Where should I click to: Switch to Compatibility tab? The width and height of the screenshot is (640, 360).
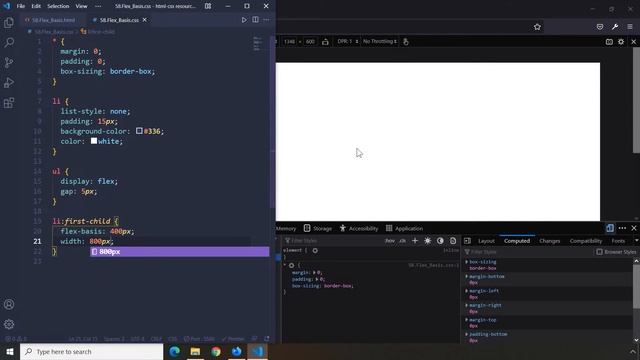[586, 241]
